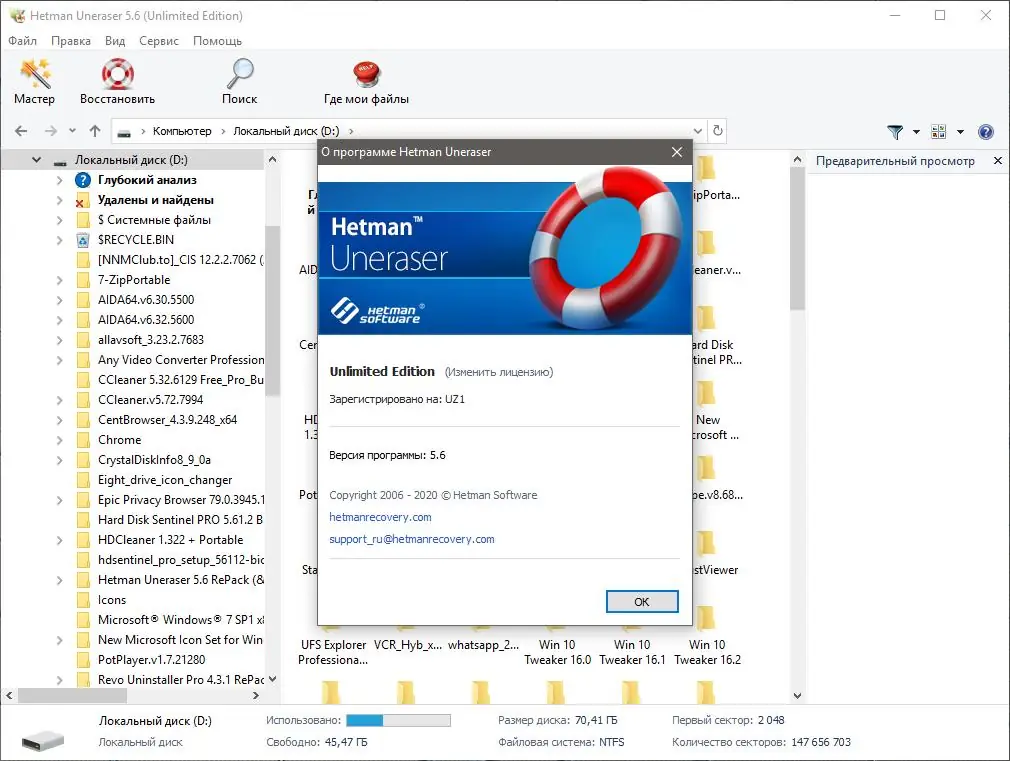Select CentBrowser_4.3.9.248_x64 tree folder
1010x761 pixels.
click(x=167, y=419)
